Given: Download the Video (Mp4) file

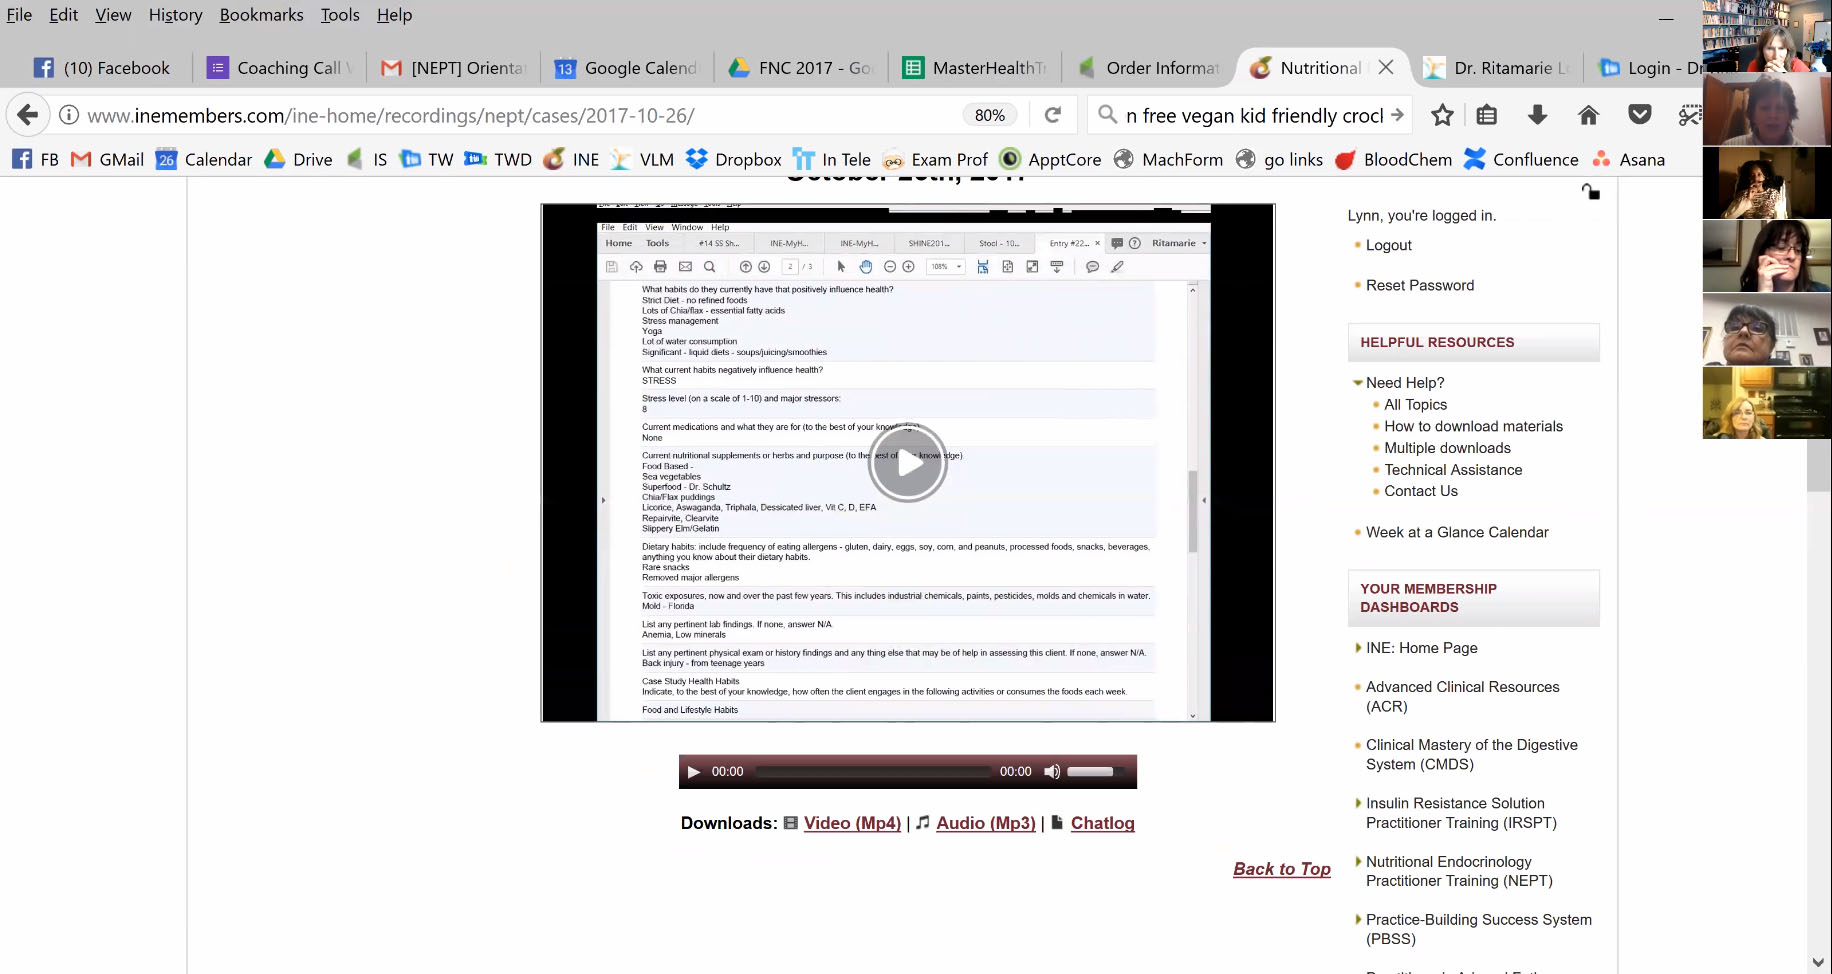Looking at the screenshot, I should (852, 823).
